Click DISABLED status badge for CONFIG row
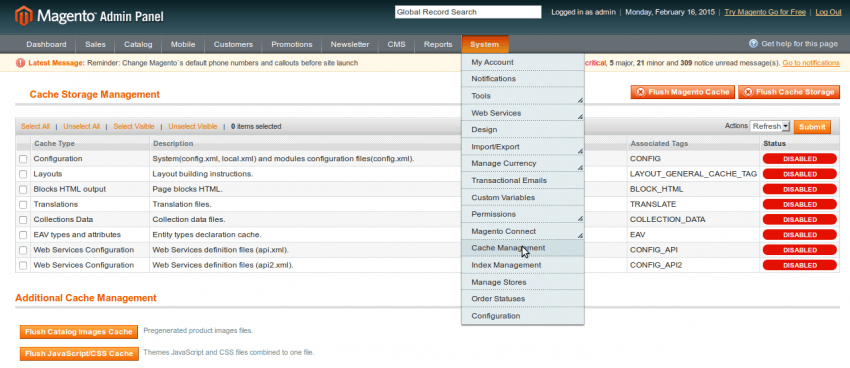The height and width of the screenshot is (368, 850). point(800,159)
